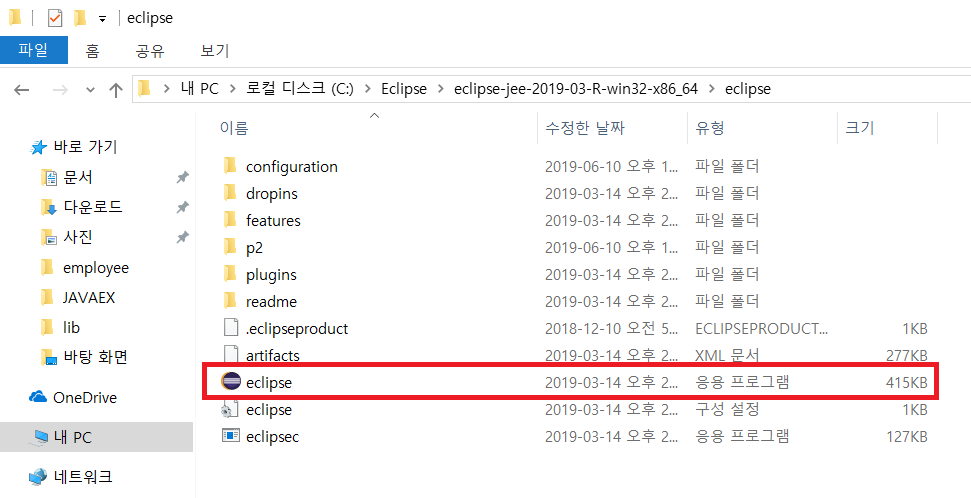Click the 문서 documents icon in sidebar
Image resolution: width=971 pixels, height=498 pixels.
[48, 178]
